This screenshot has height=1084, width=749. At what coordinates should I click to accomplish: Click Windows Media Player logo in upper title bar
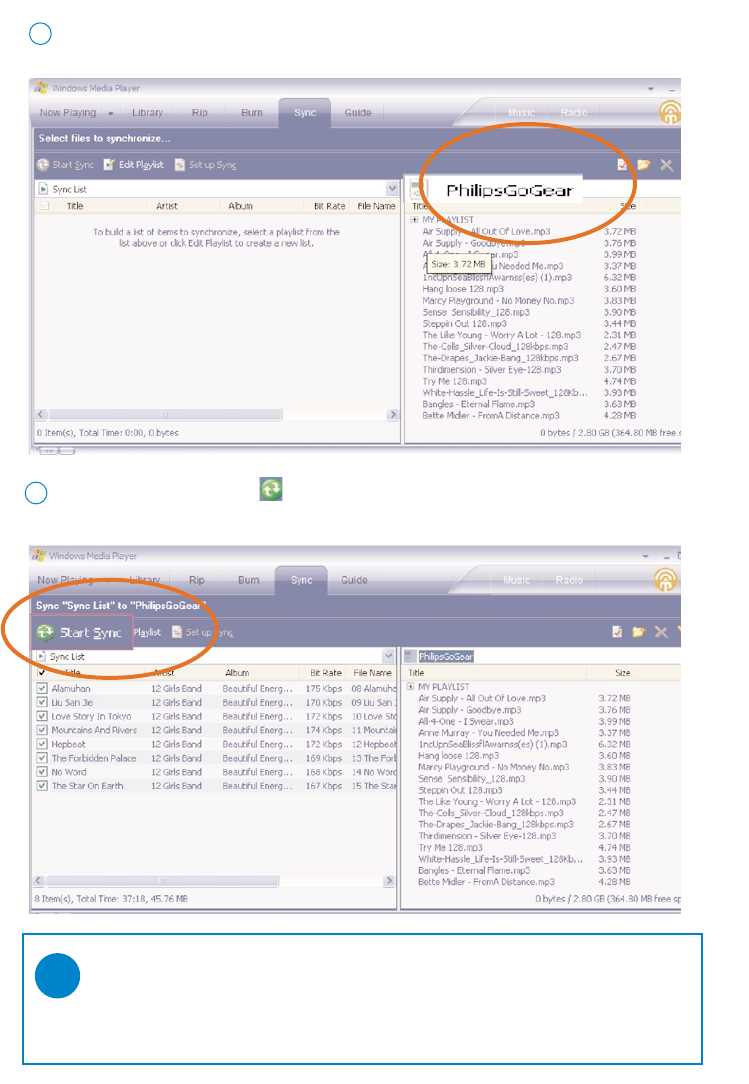point(41,88)
